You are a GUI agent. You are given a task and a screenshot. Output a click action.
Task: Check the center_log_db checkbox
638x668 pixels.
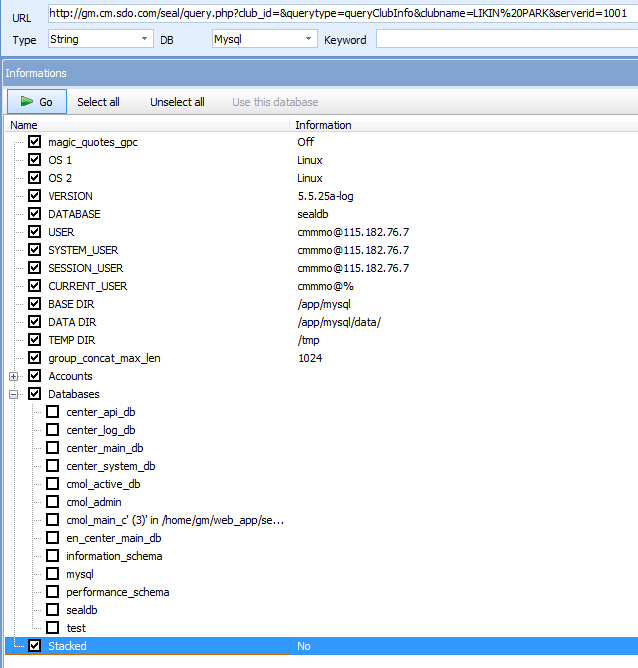click(x=52, y=429)
